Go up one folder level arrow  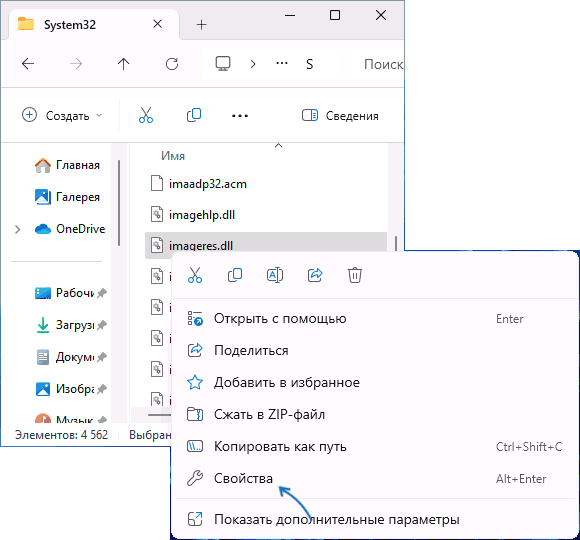coord(124,64)
